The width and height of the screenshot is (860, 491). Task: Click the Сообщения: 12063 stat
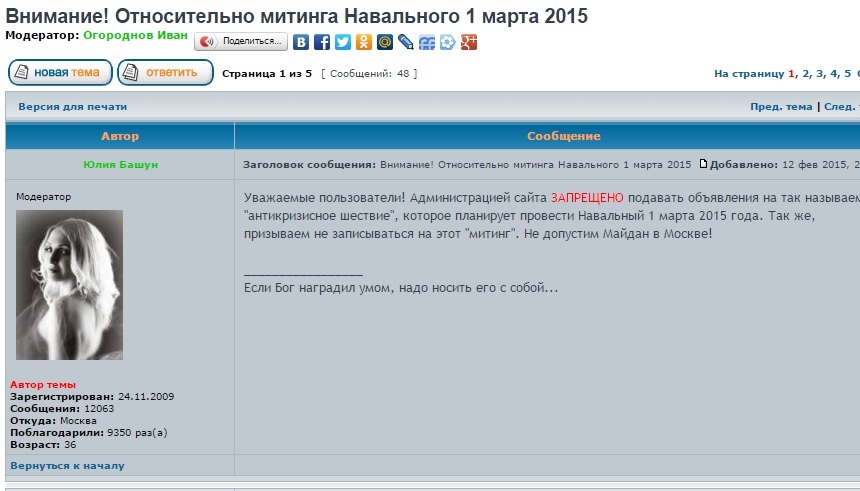tap(62, 409)
